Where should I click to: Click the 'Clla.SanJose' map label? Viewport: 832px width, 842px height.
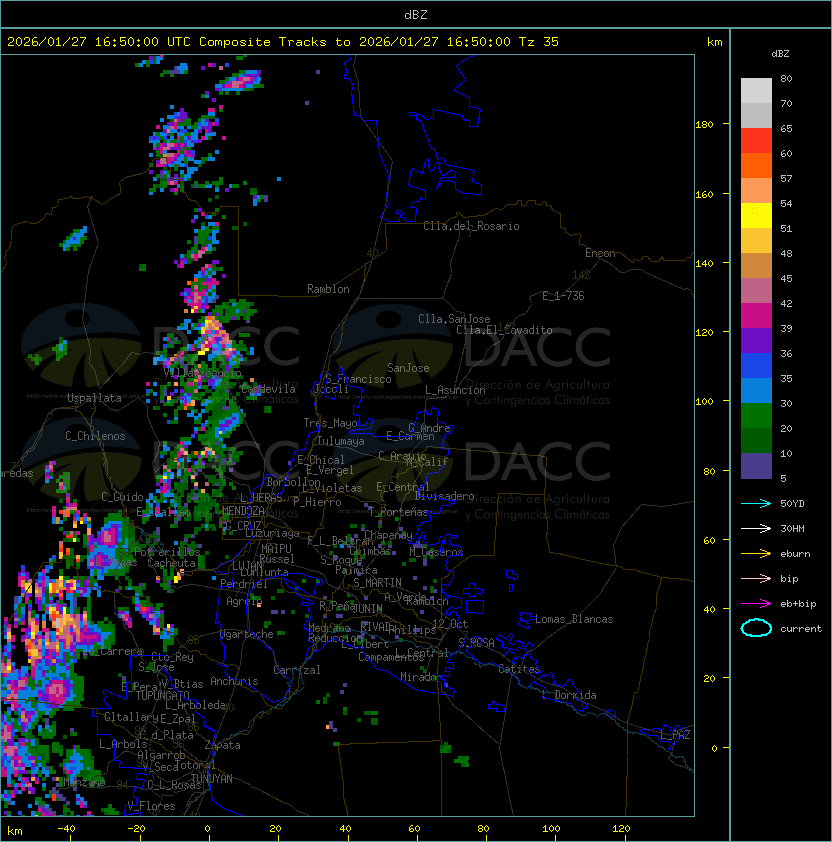pyautogui.click(x=454, y=319)
